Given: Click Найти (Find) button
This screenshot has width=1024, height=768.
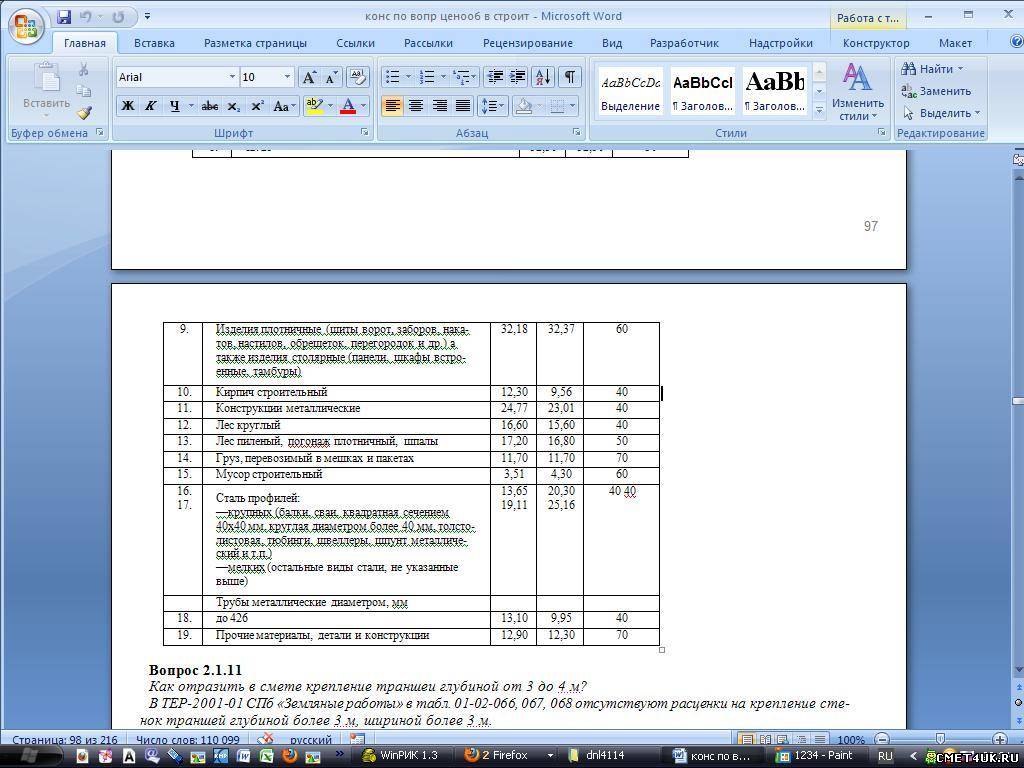Looking at the screenshot, I should pos(931,69).
